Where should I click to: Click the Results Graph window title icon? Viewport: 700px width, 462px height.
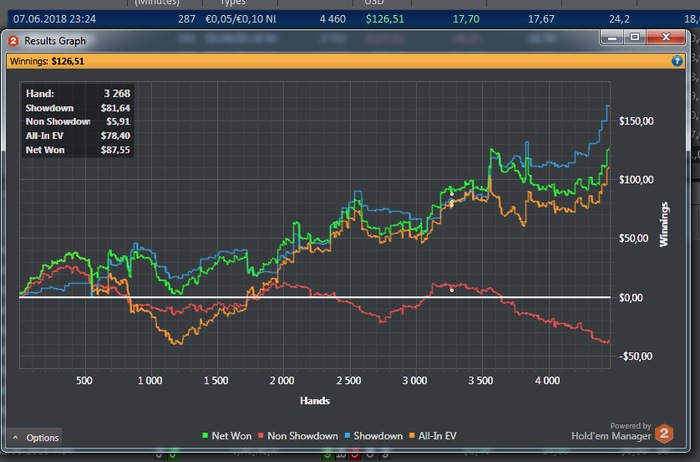13,41
